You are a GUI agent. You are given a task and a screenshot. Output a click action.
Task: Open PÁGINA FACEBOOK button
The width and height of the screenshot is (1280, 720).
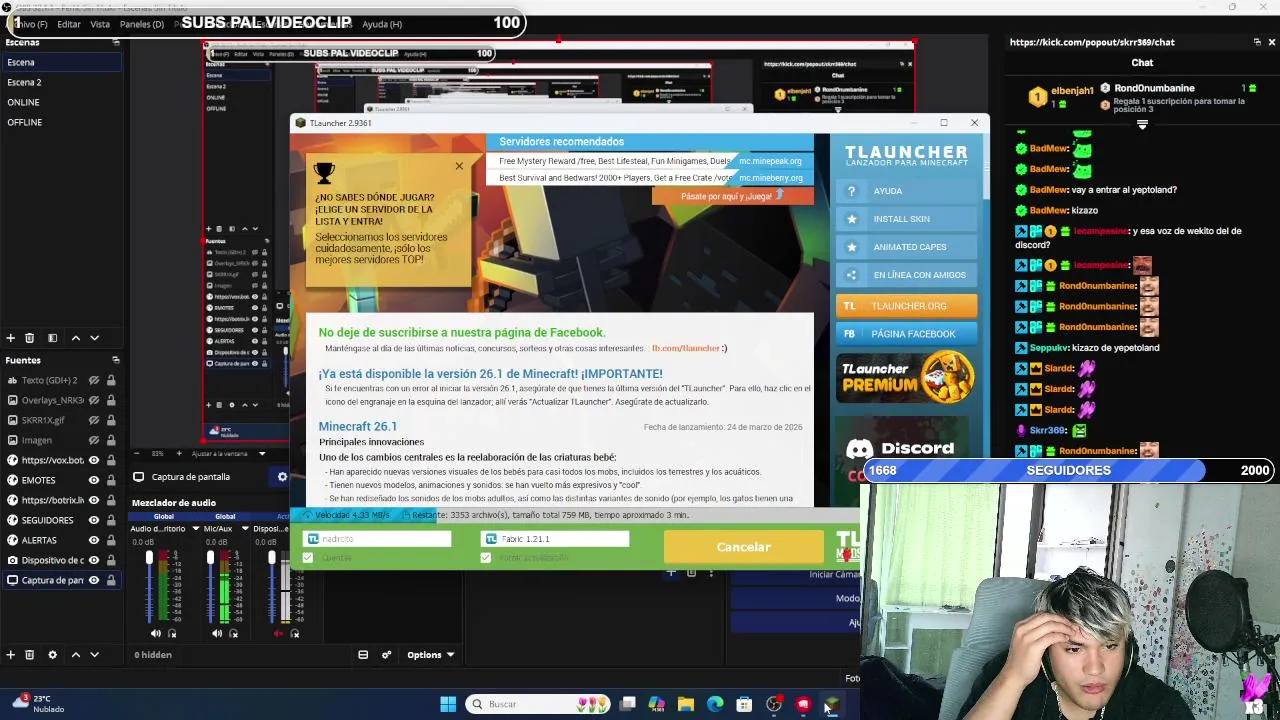point(907,334)
